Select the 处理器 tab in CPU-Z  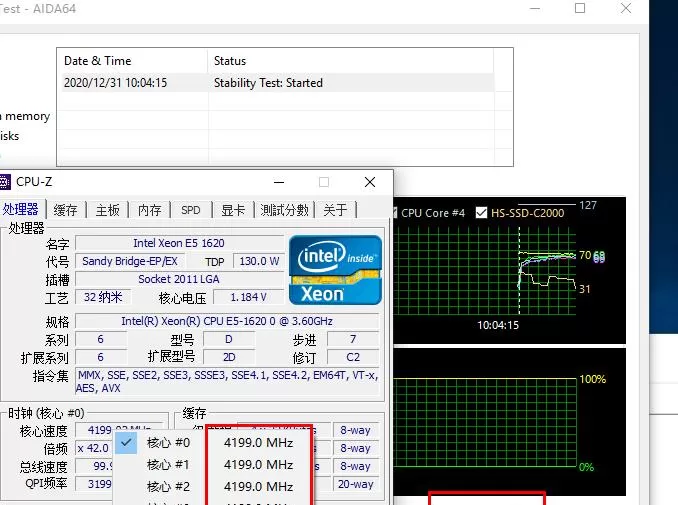(x=20, y=209)
